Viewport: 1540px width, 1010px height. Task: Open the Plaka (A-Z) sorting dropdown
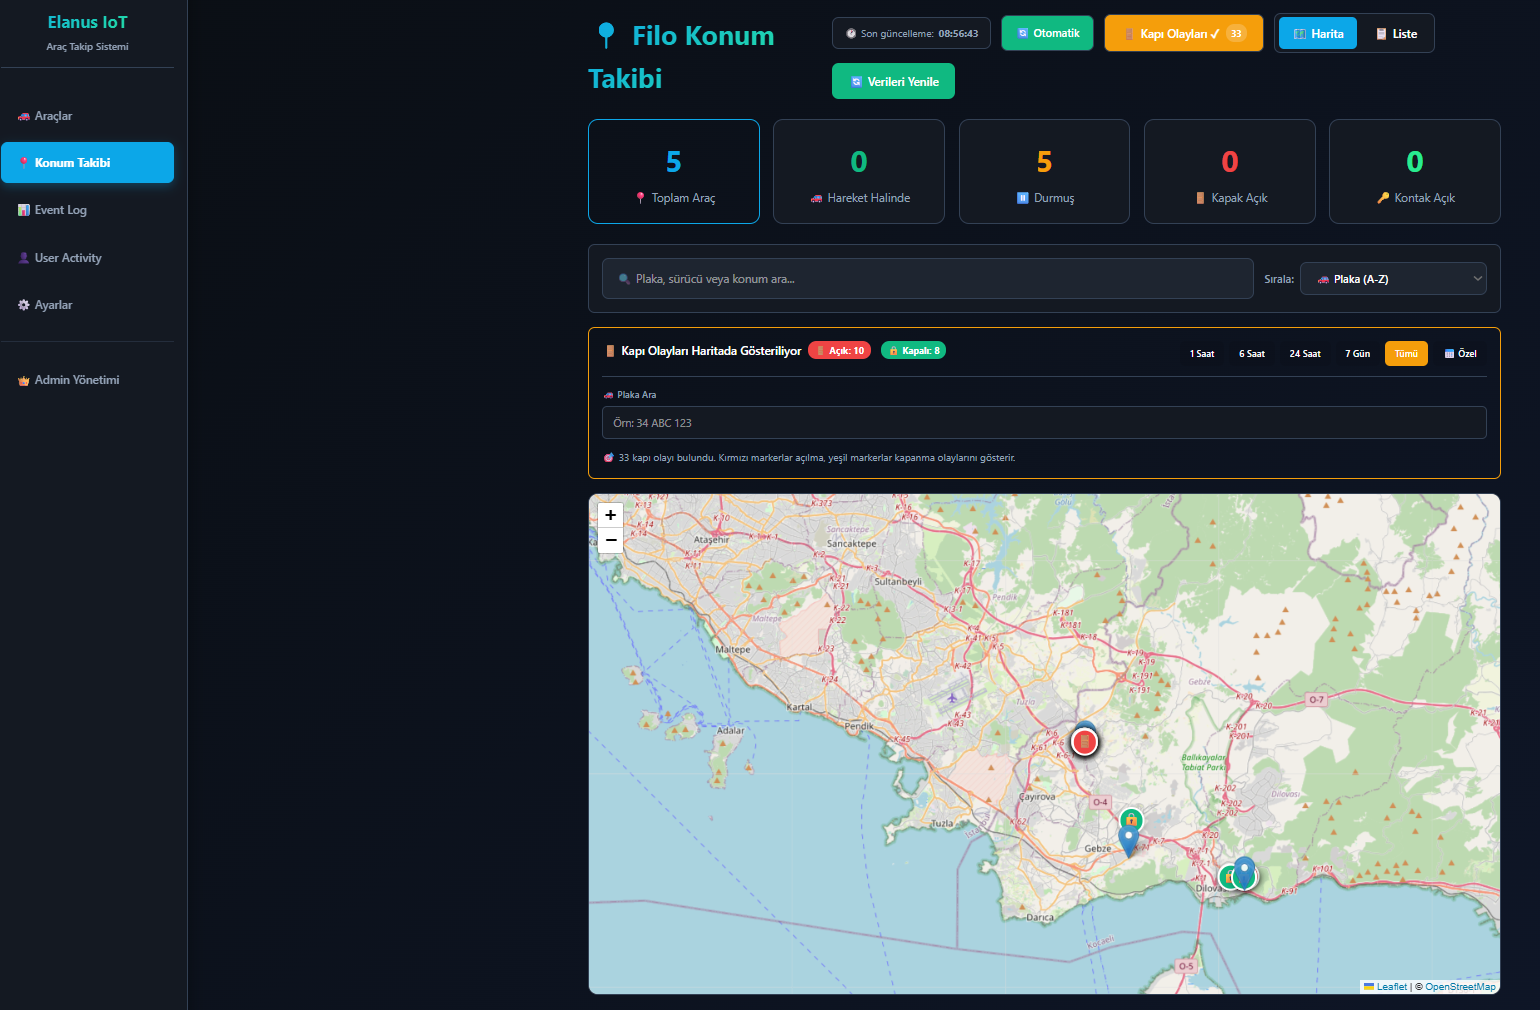(1393, 278)
